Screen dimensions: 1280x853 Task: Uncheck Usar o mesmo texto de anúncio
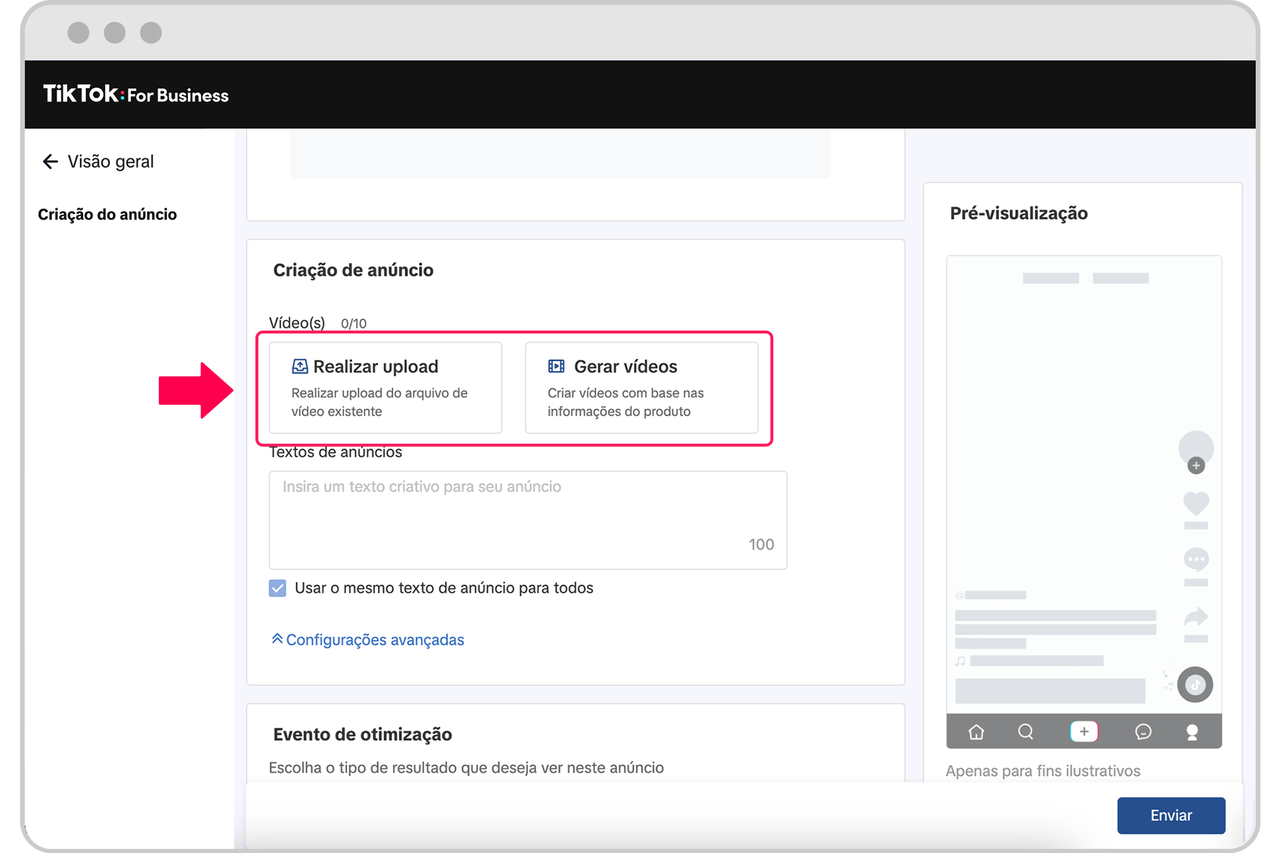pyautogui.click(x=278, y=588)
